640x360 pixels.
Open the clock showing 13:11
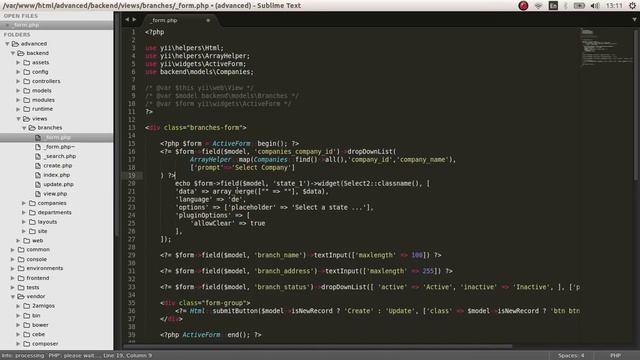click(614, 6)
